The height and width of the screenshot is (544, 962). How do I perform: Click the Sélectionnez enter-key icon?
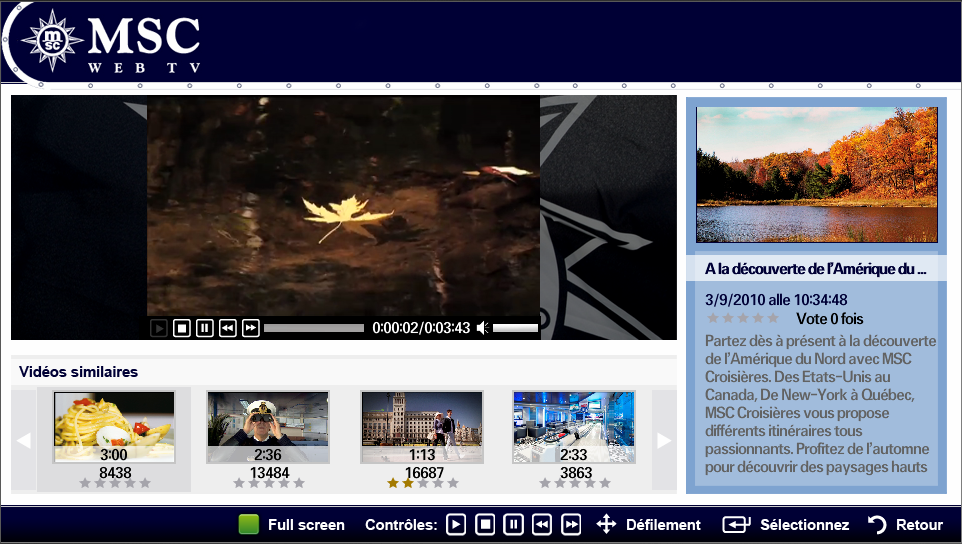pyautogui.click(x=736, y=524)
